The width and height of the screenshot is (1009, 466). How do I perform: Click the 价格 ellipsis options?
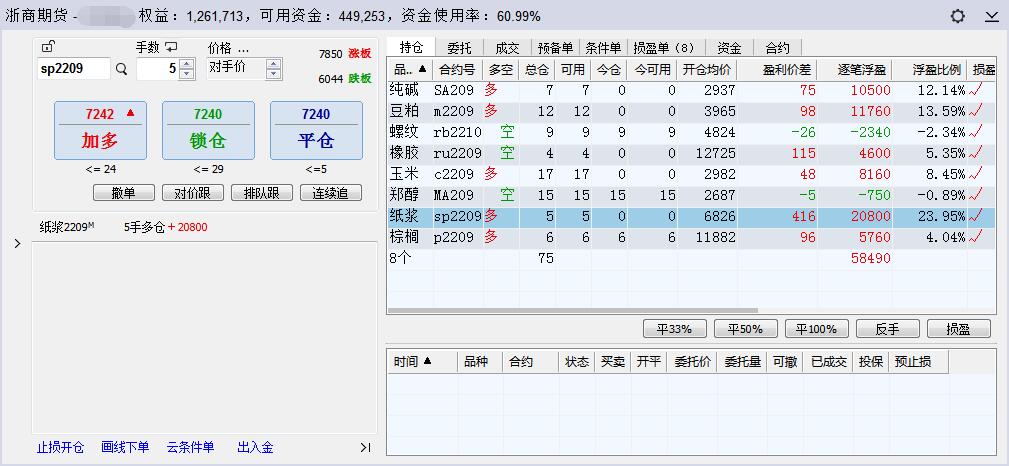tap(242, 48)
